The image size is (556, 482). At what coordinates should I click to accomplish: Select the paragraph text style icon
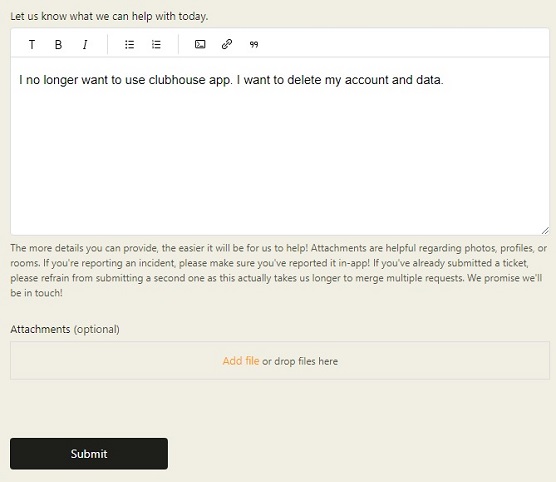coord(32,44)
